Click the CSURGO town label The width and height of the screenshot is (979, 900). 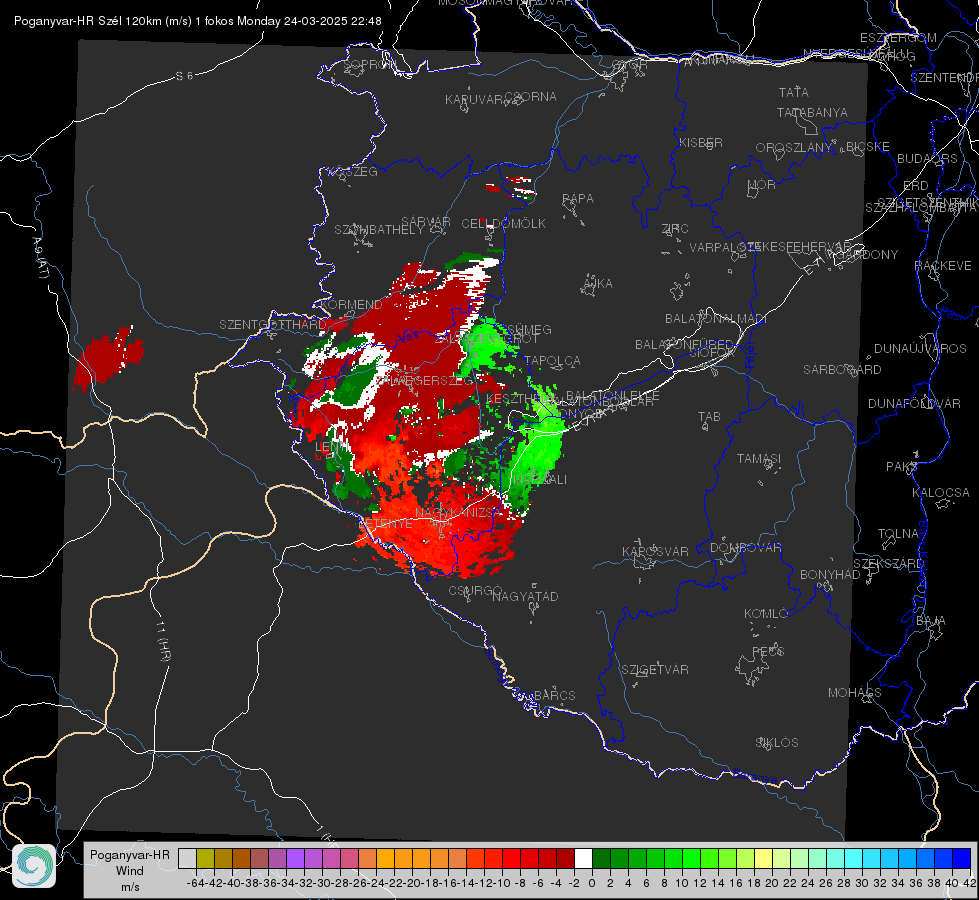[x=475, y=591]
